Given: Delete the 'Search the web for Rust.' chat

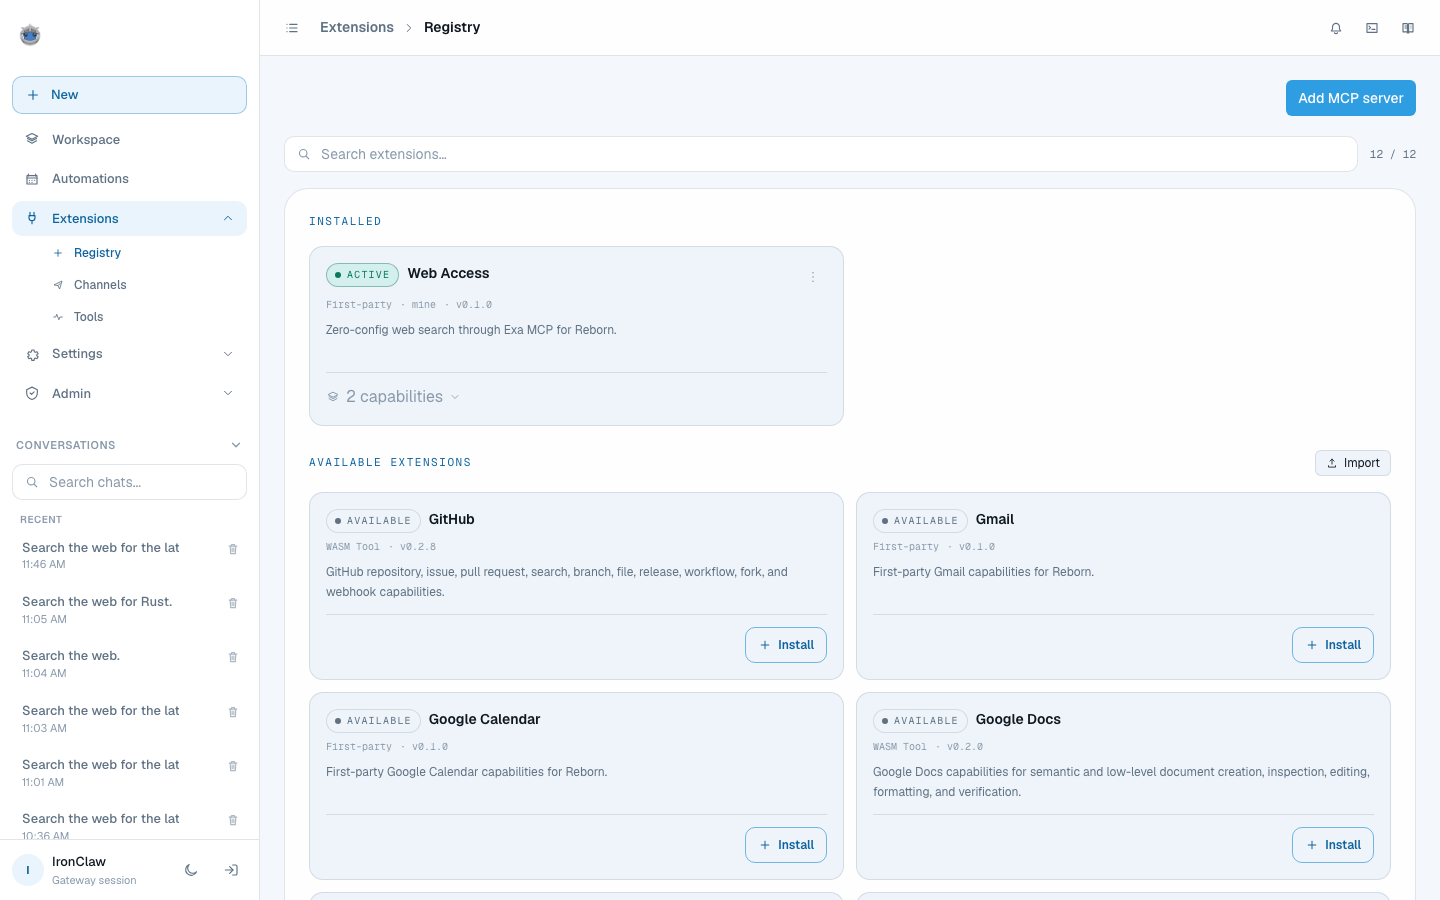Looking at the screenshot, I should point(233,603).
